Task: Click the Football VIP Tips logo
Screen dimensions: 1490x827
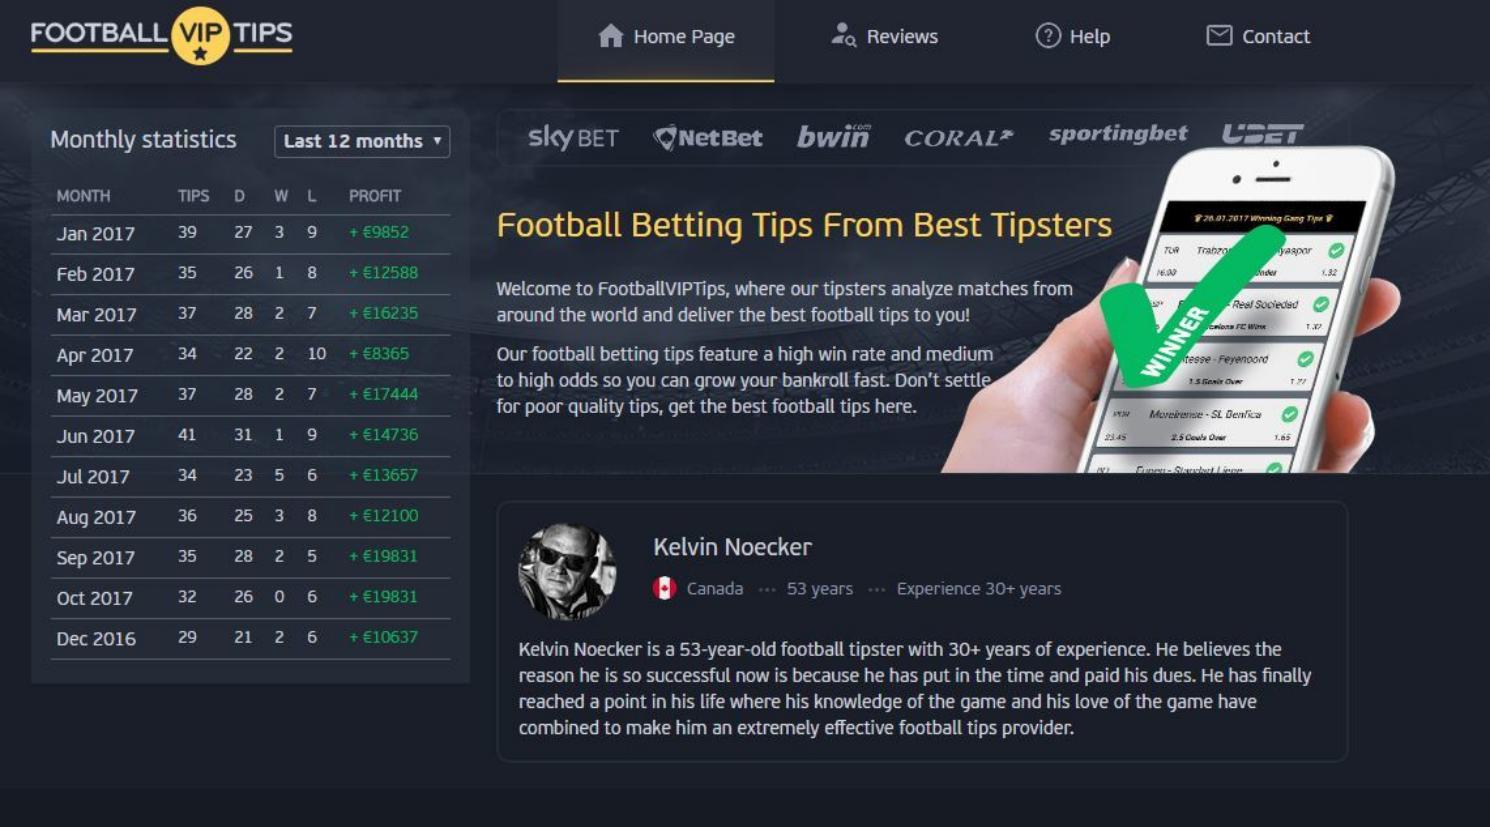Action: pos(161,35)
